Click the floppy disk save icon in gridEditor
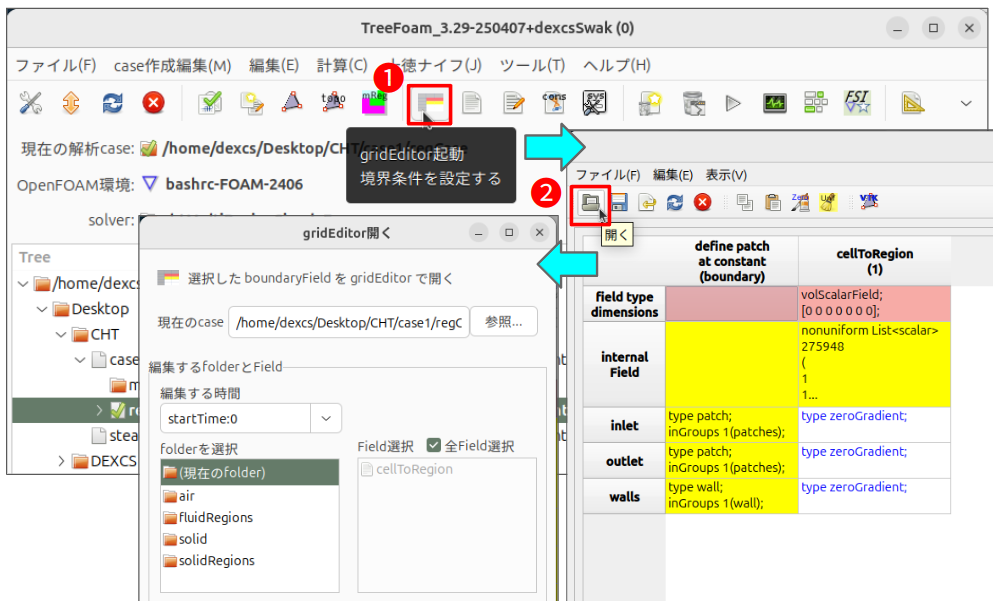Image resolution: width=993 pixels, height=601 pixels. coord(619,203)
